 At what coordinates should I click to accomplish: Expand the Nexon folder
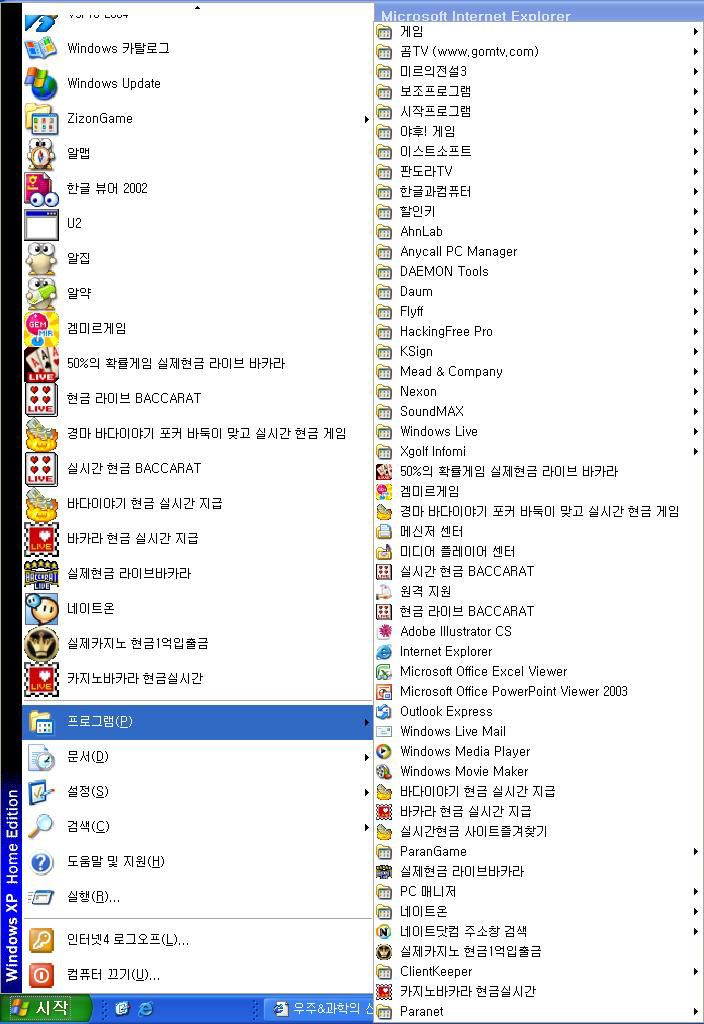pyautogui.click(x=538, y=392)
